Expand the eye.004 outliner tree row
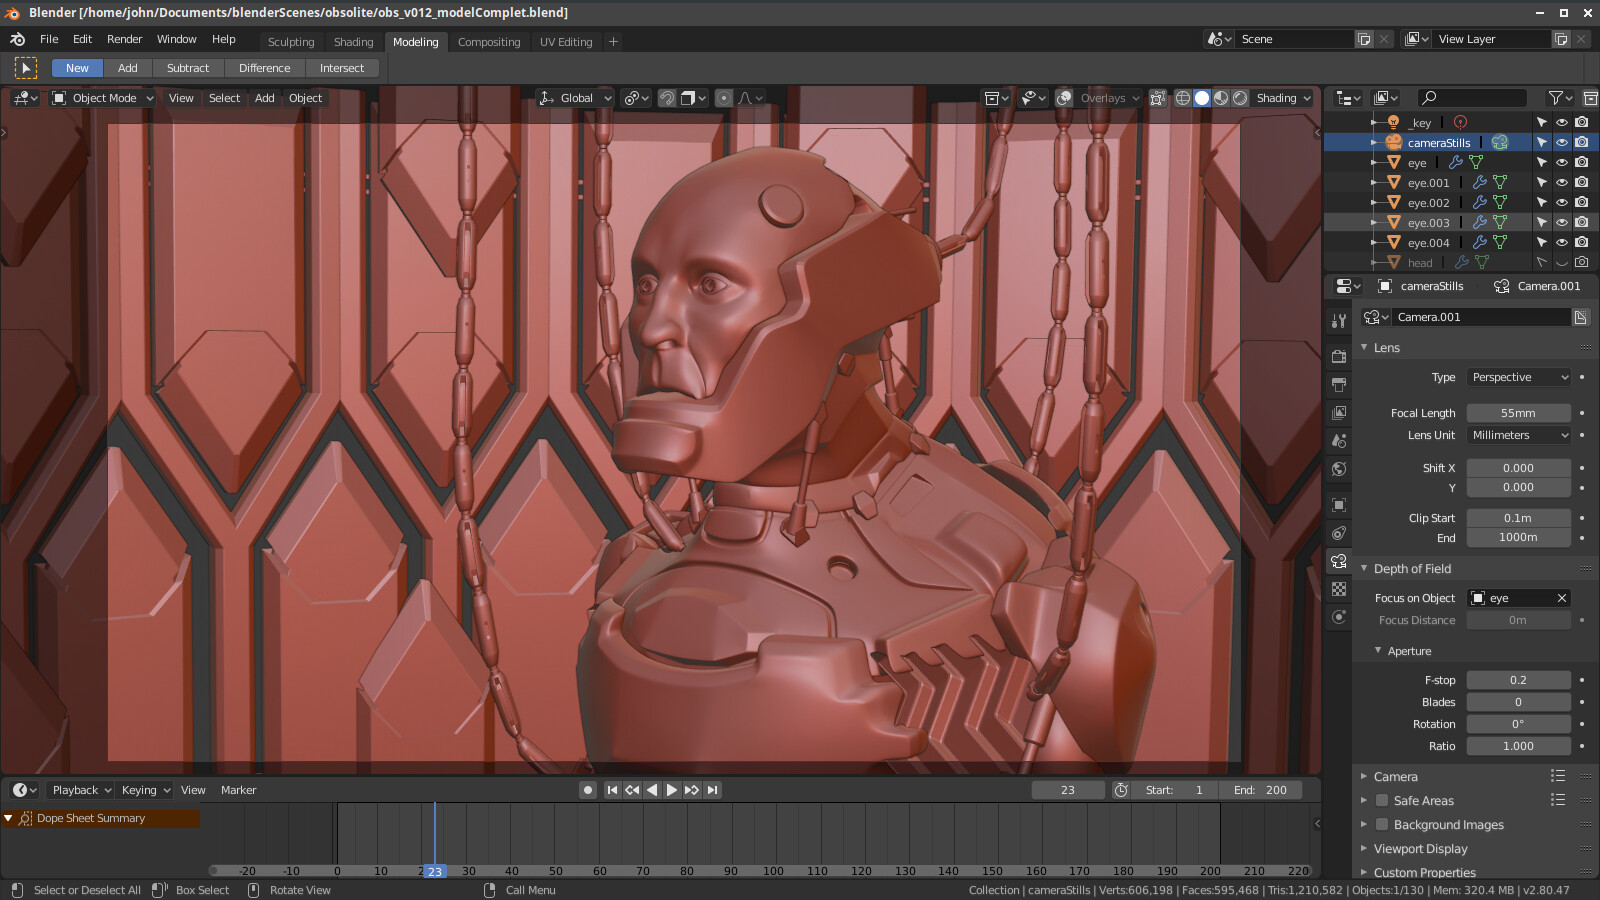Viewport: 1600px width, 900px height. (x=1374, y=242)
